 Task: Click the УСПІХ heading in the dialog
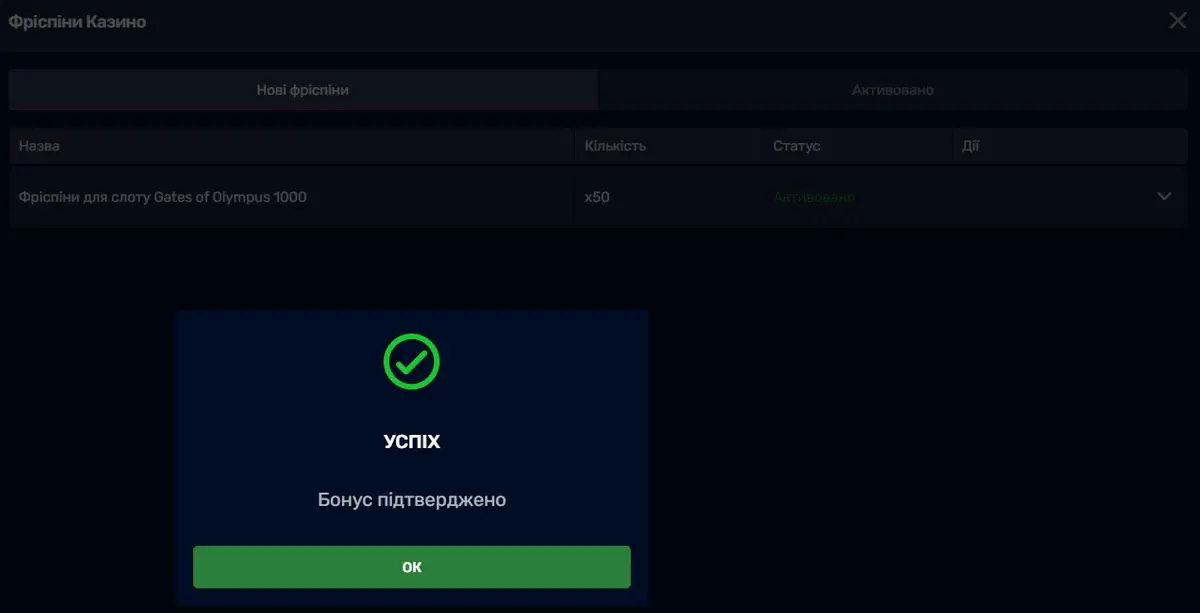click(411, 441)
